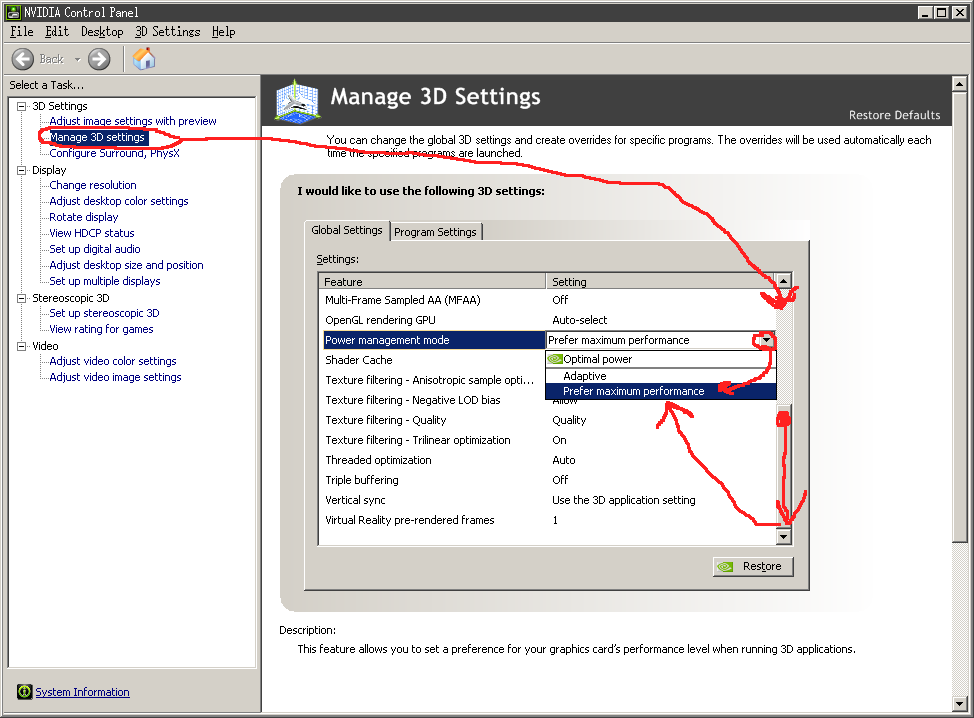
Task: Click the Manage 3D Settings header icon
Action: [x=298, y=100]
